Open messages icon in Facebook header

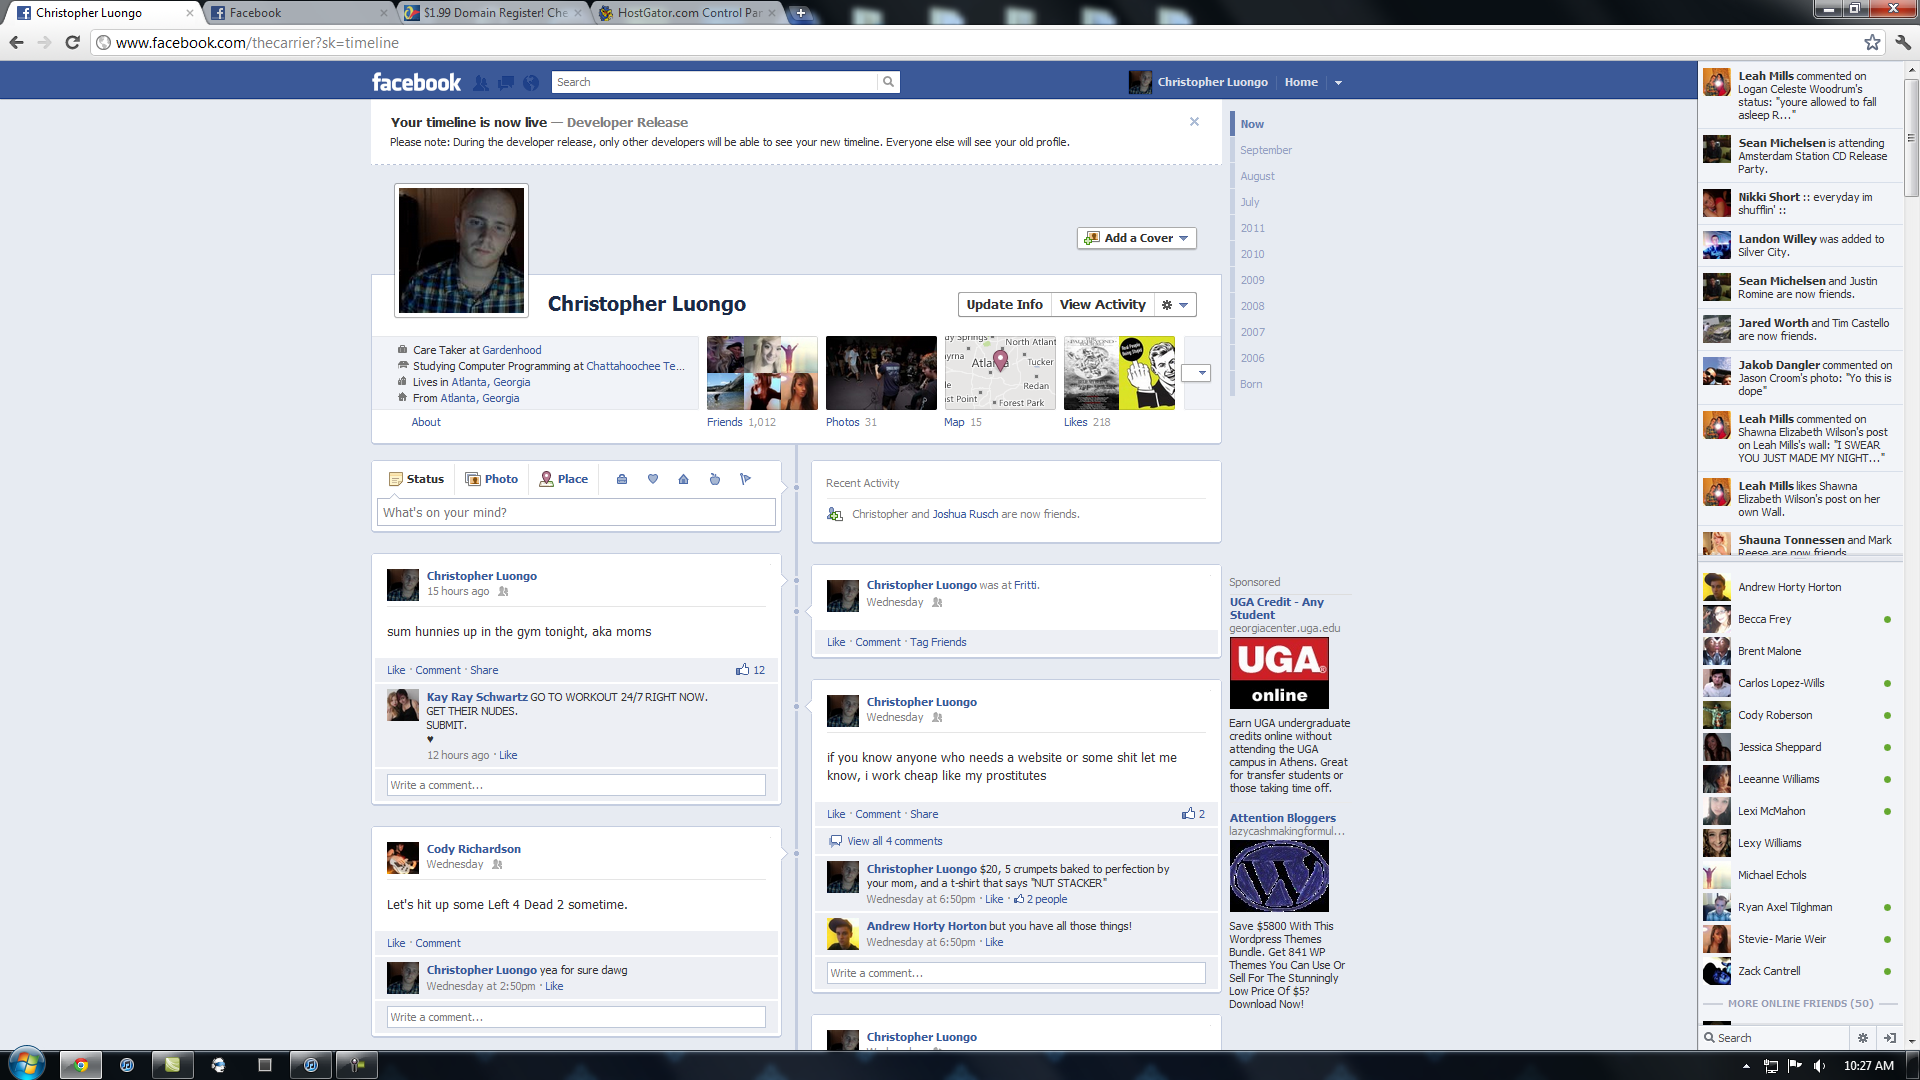506,83
